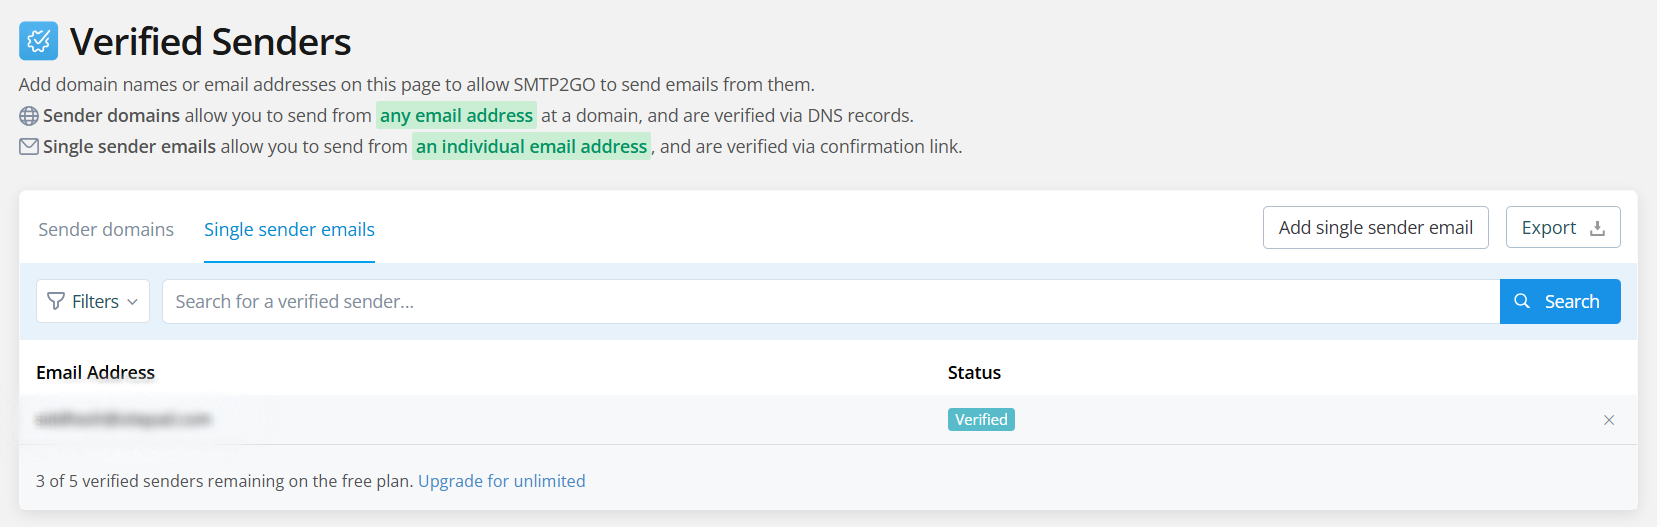Click the globe icon beside Sender domains
The height and width of the screenshot is (527, 1660).
click(x=29, y=116)
